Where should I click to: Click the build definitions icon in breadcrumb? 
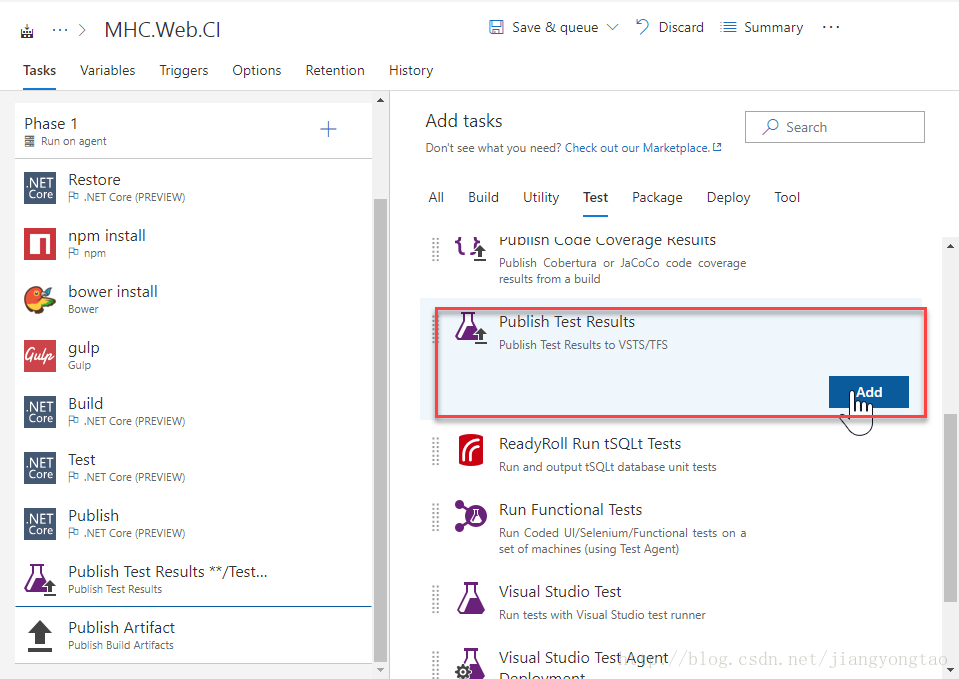point(27,31)
